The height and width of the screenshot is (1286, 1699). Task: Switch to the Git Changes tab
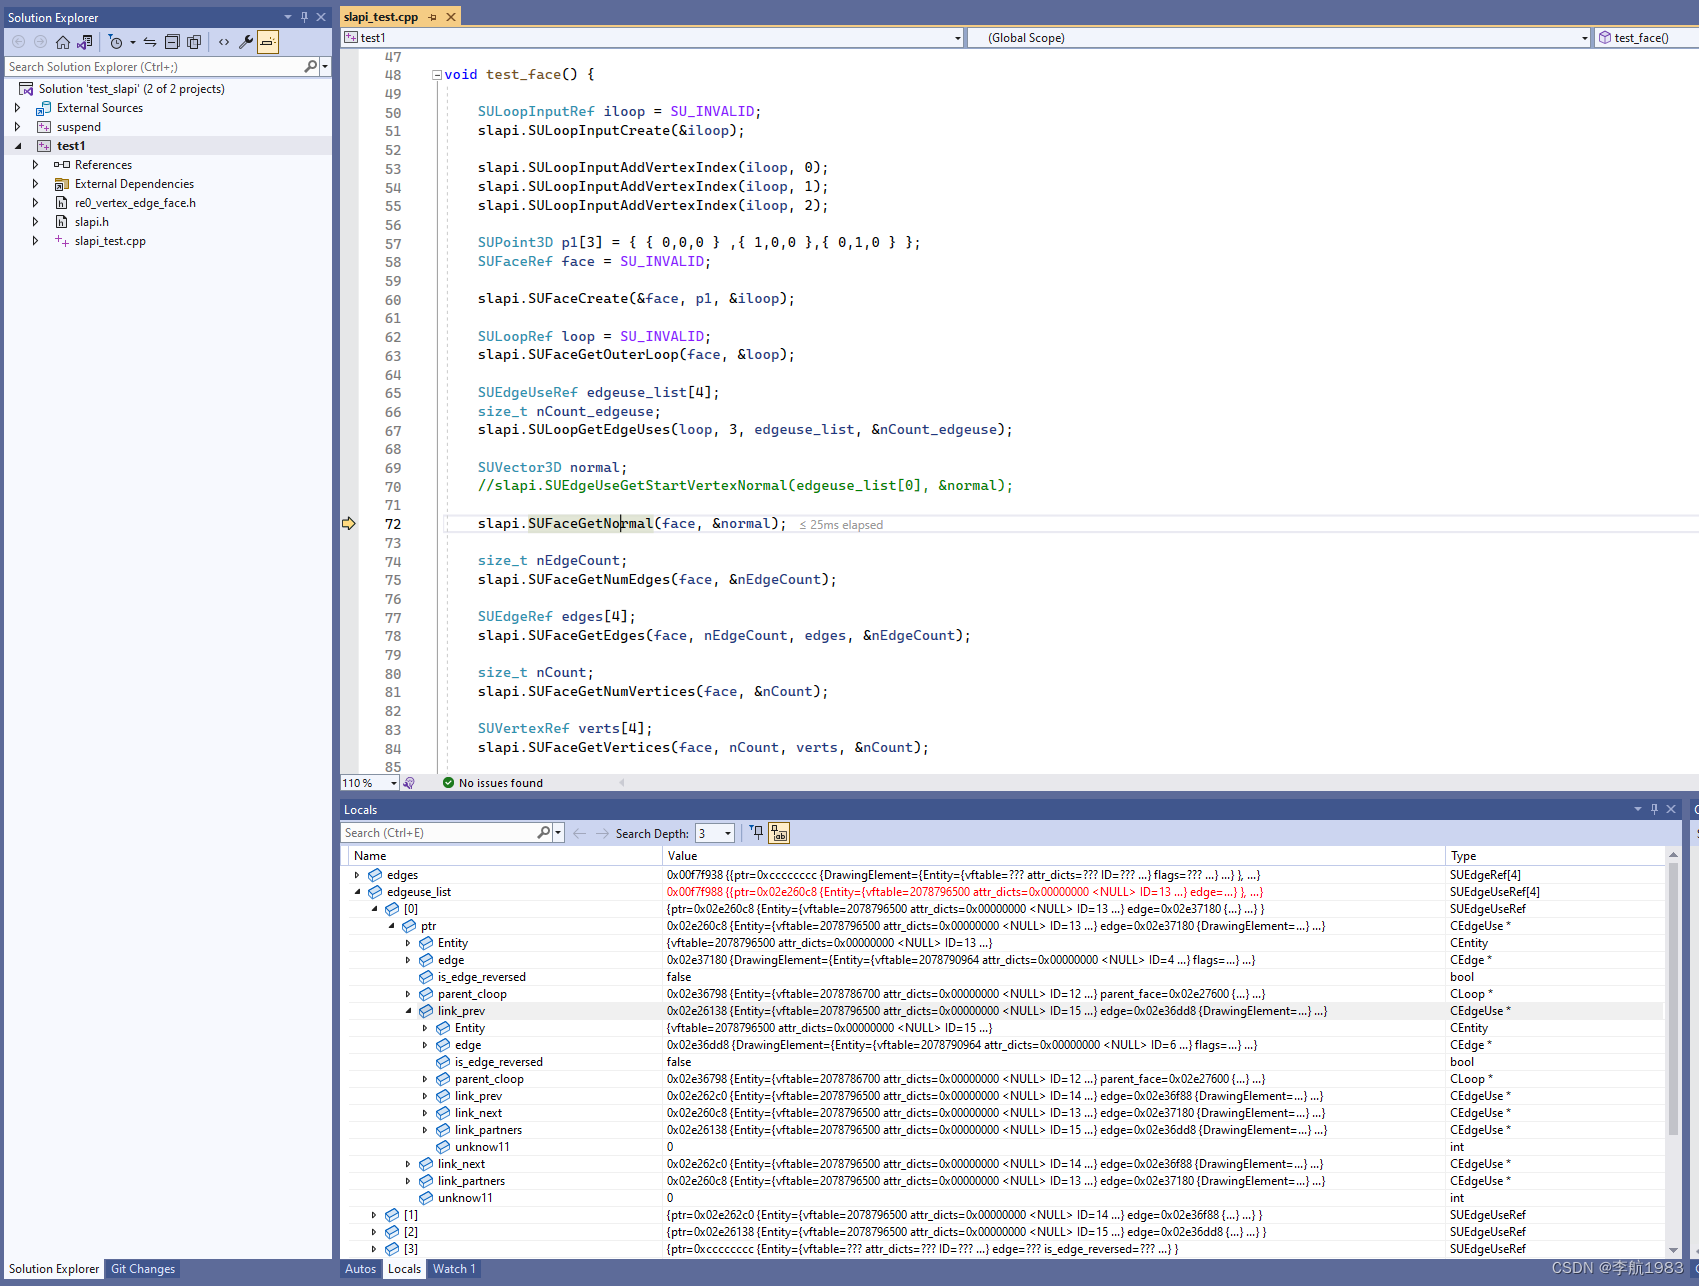143,1269
